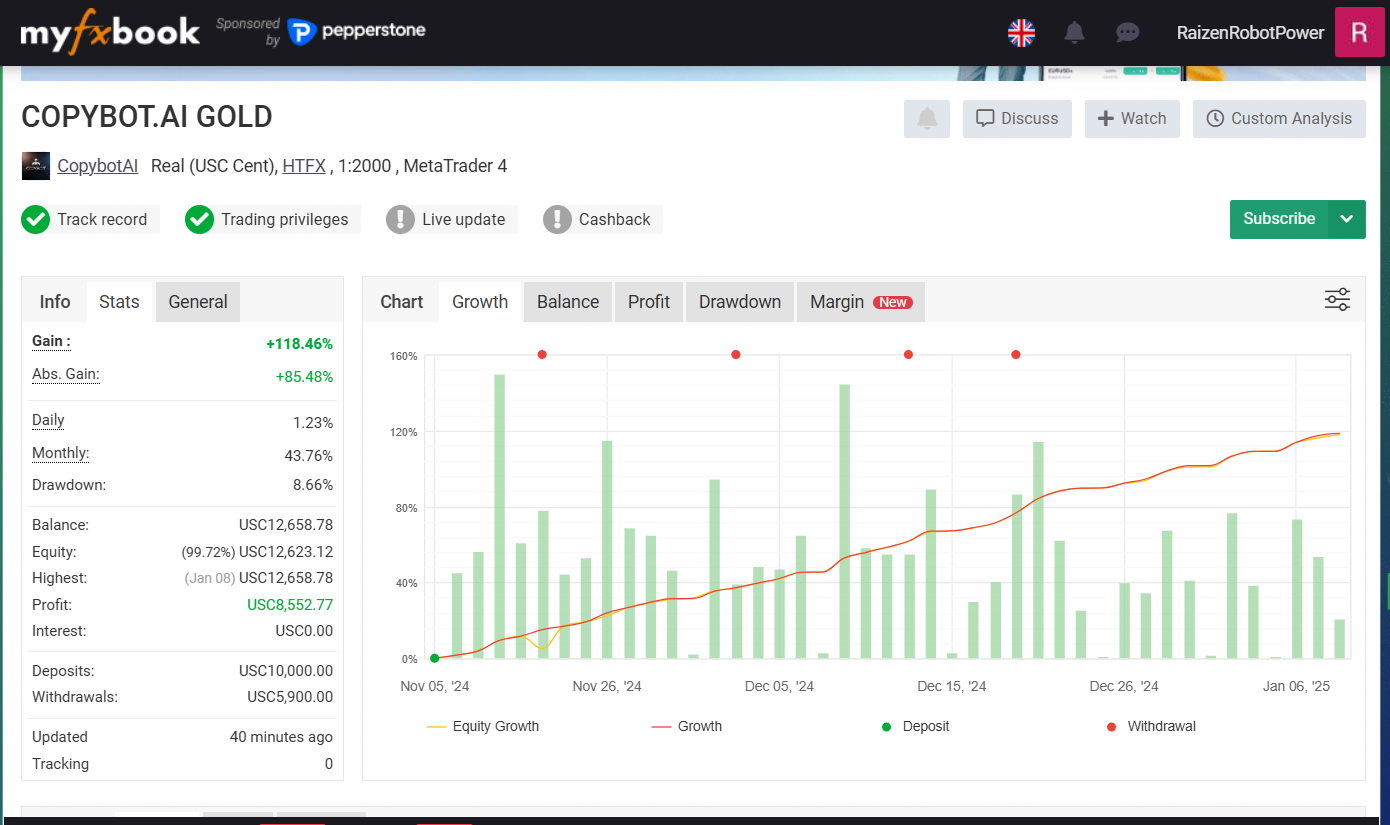Click the tallest green bar near 150%
This screenshot has width=1390, height=825.
499,516
